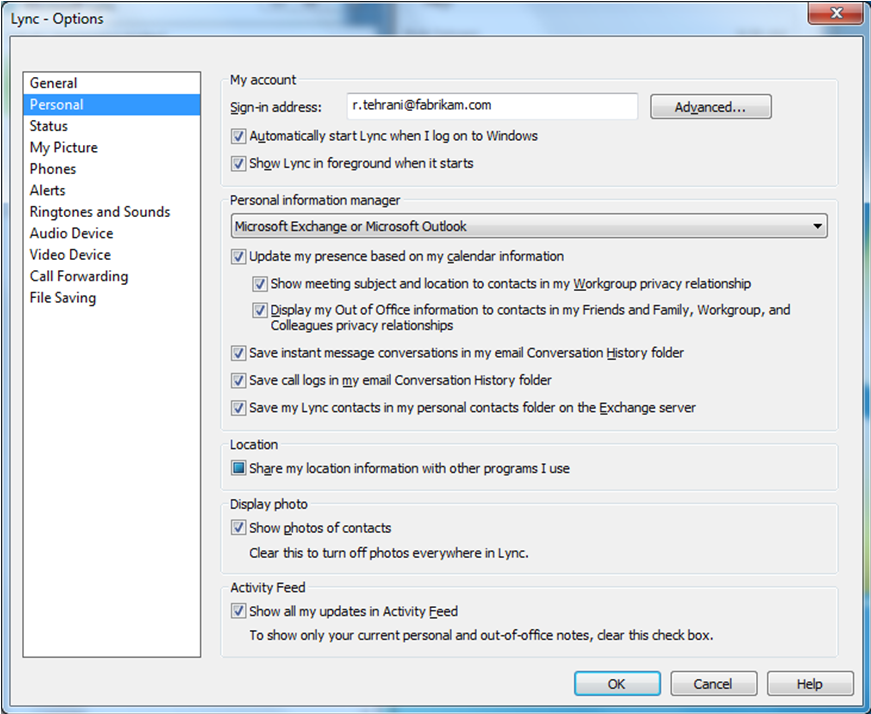The width and height of the screenshot is (871, 714).
Task: Open the General options category
Action: coord(54,83)
